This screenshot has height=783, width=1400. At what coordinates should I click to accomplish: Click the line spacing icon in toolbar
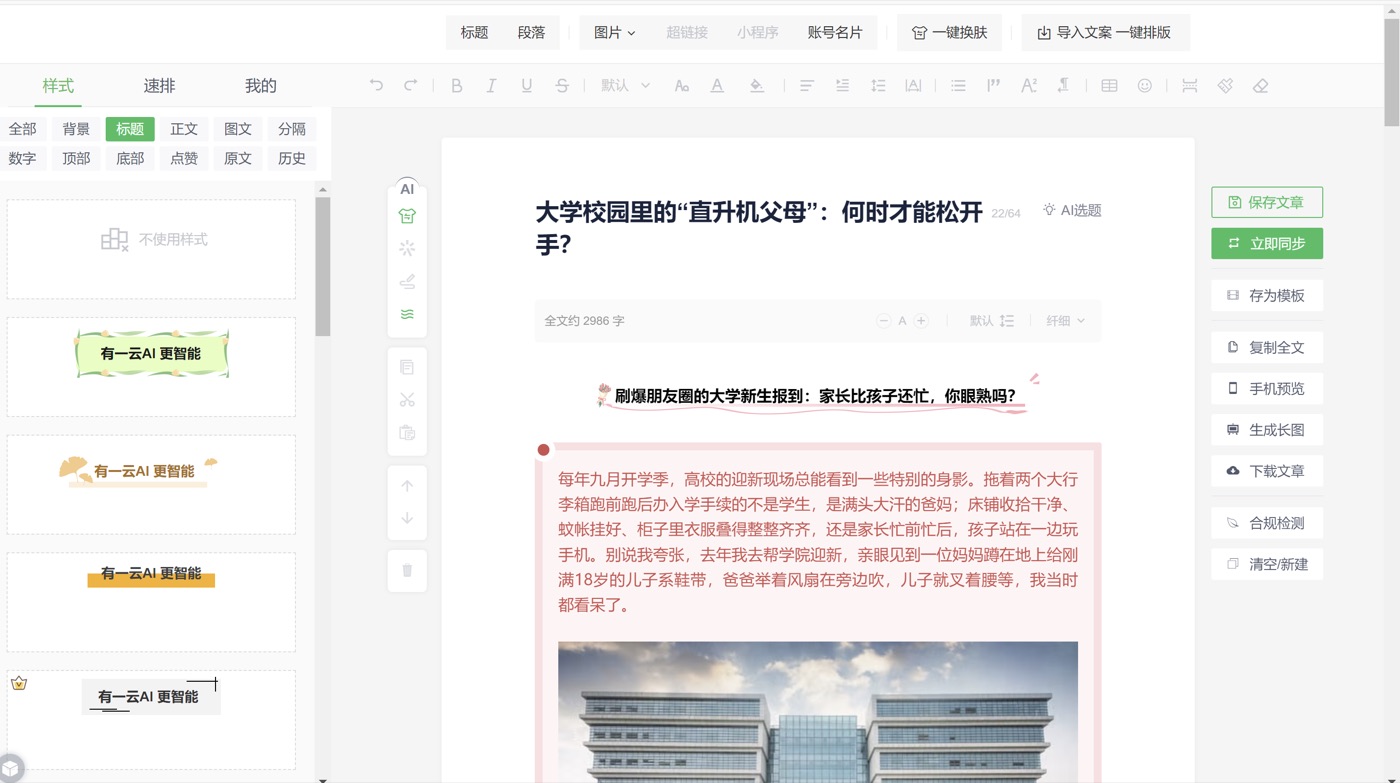point(878,86)
